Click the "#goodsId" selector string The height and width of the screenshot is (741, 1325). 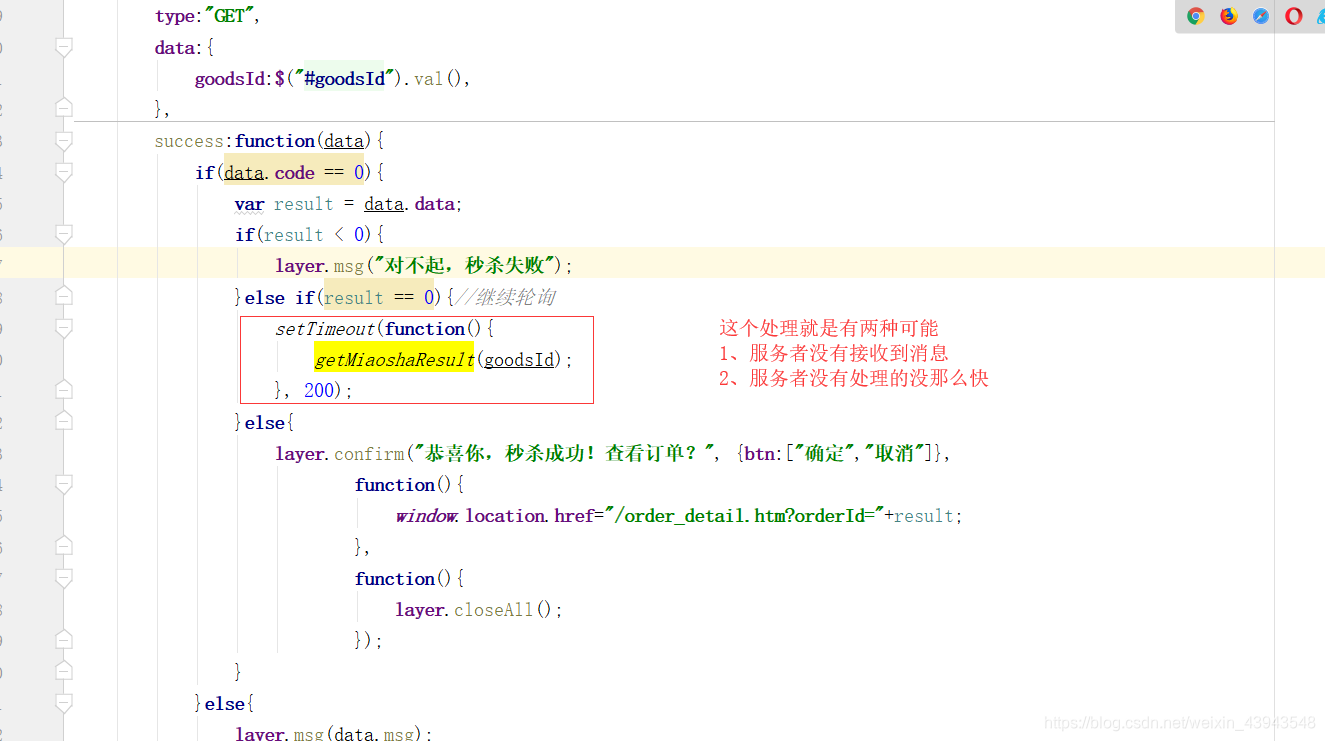click(x=345, y=79)
